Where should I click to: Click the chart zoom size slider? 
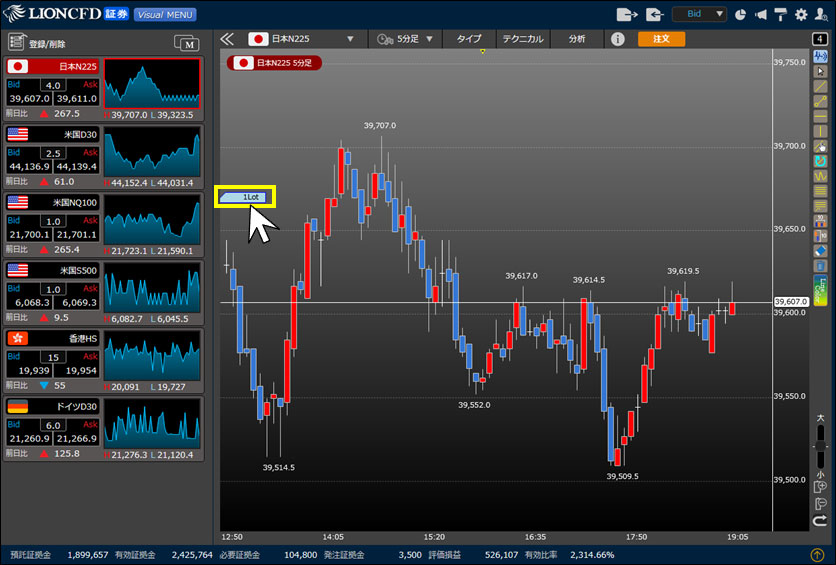point(820,446)
